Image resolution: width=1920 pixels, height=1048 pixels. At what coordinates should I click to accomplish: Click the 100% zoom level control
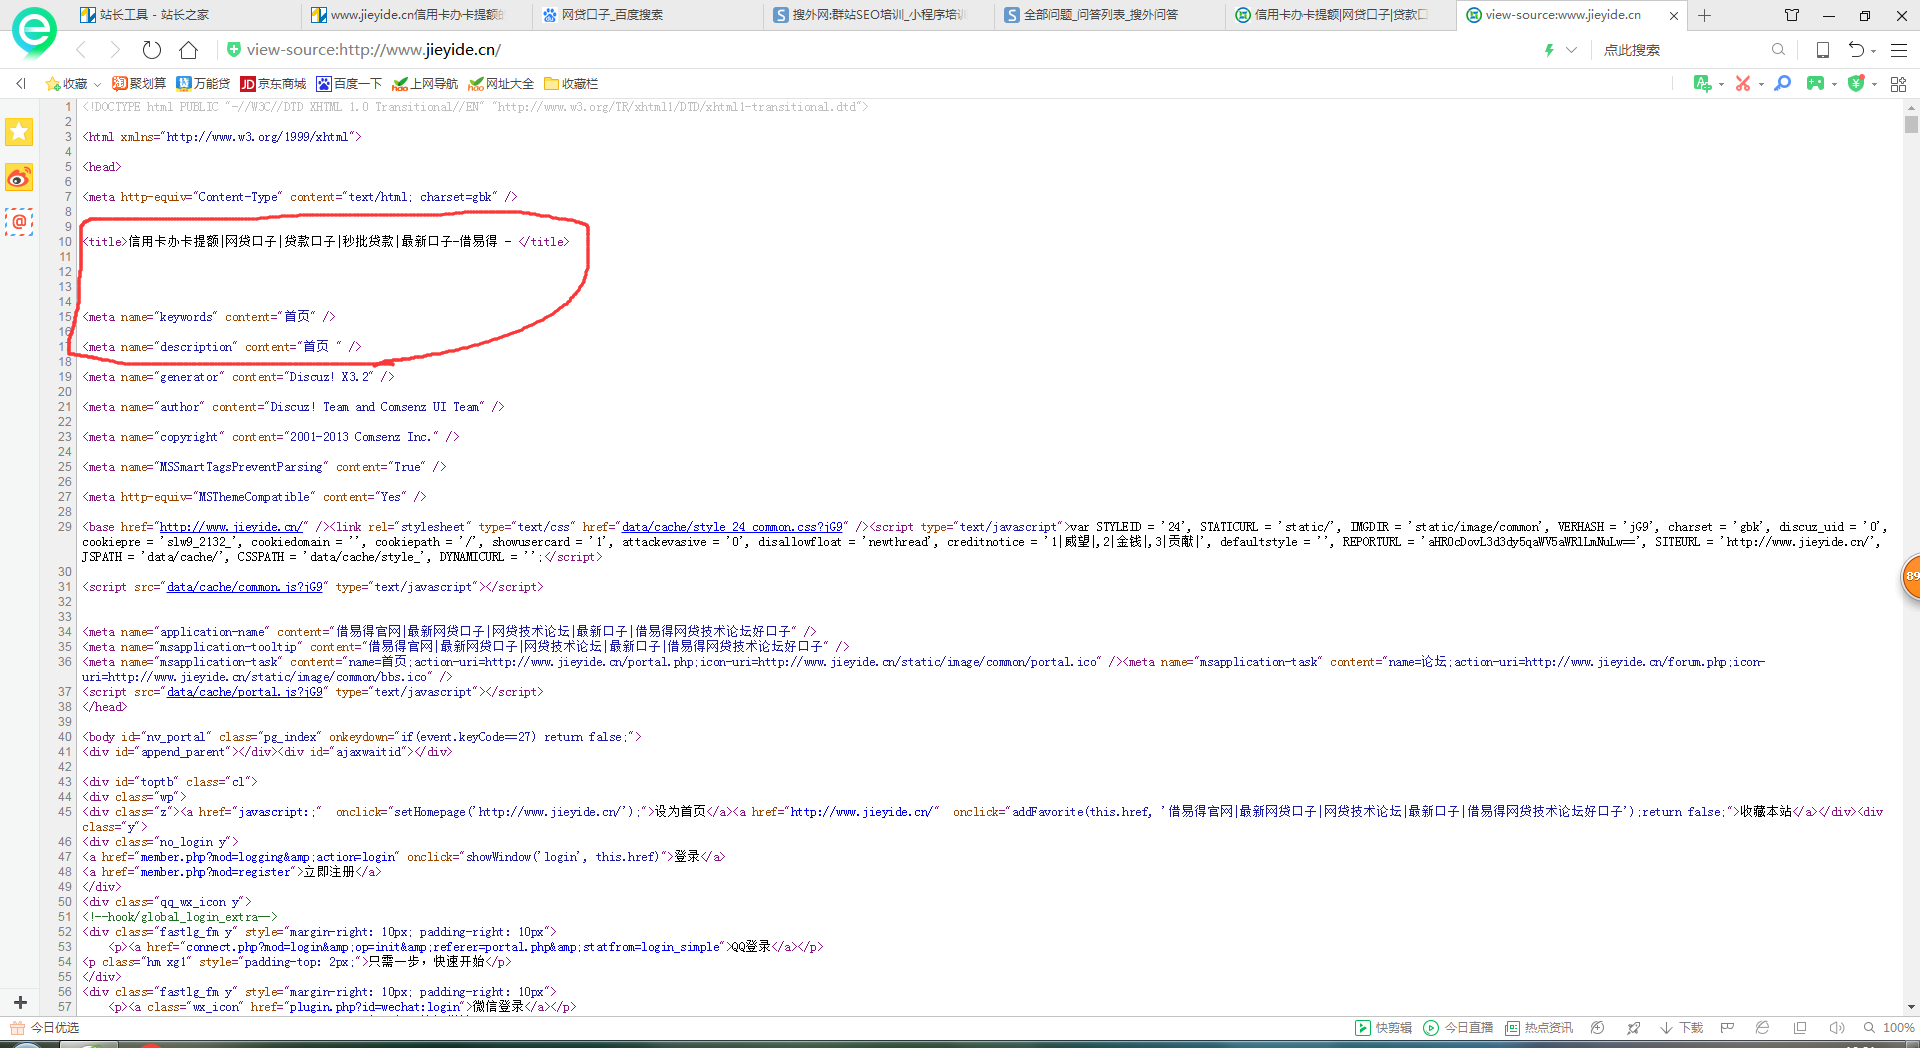tap(1897, 1028)
